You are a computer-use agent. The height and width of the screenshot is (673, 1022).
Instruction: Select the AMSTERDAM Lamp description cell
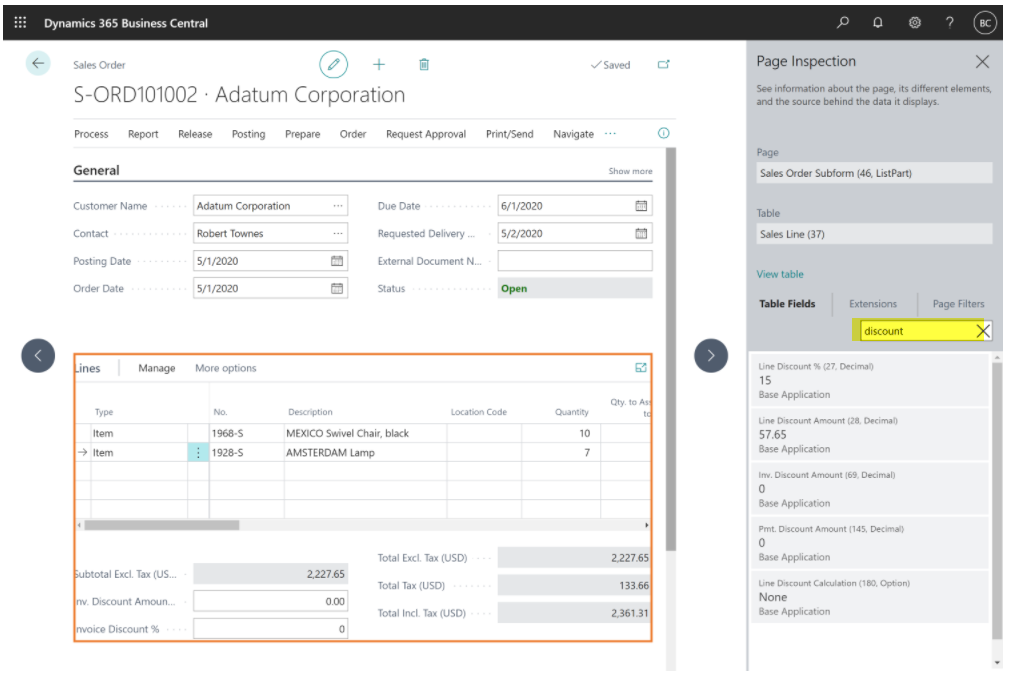[365, 452]
